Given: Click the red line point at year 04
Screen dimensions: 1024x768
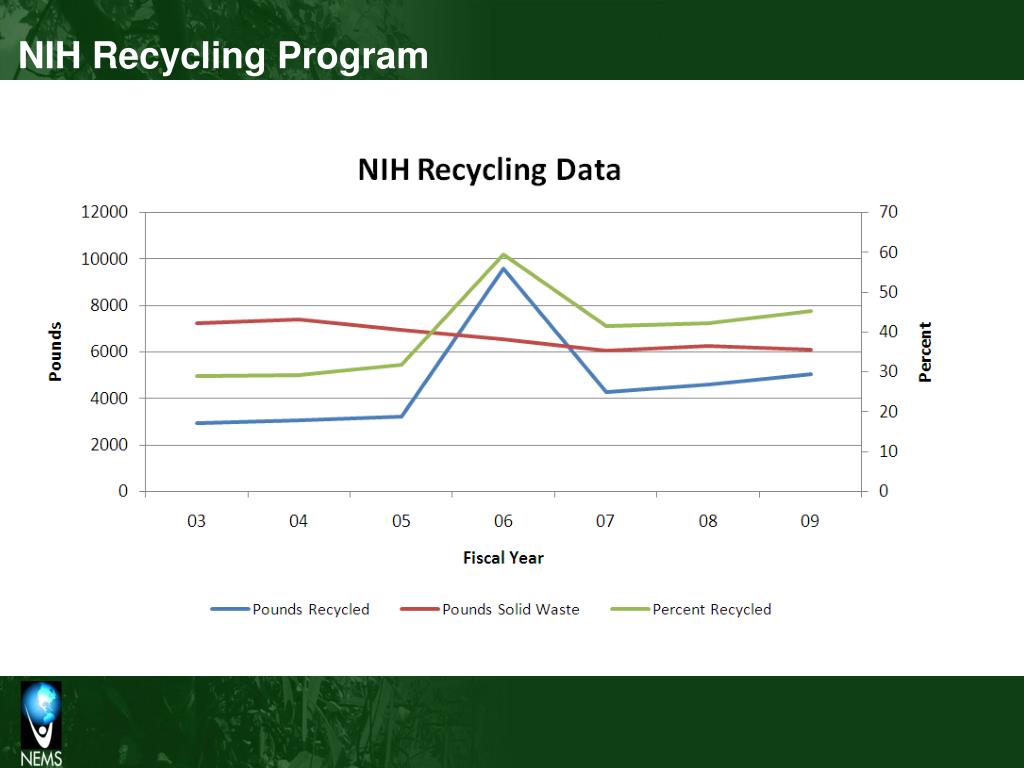Looking at the screenshot, I should (x=298, y=319).
